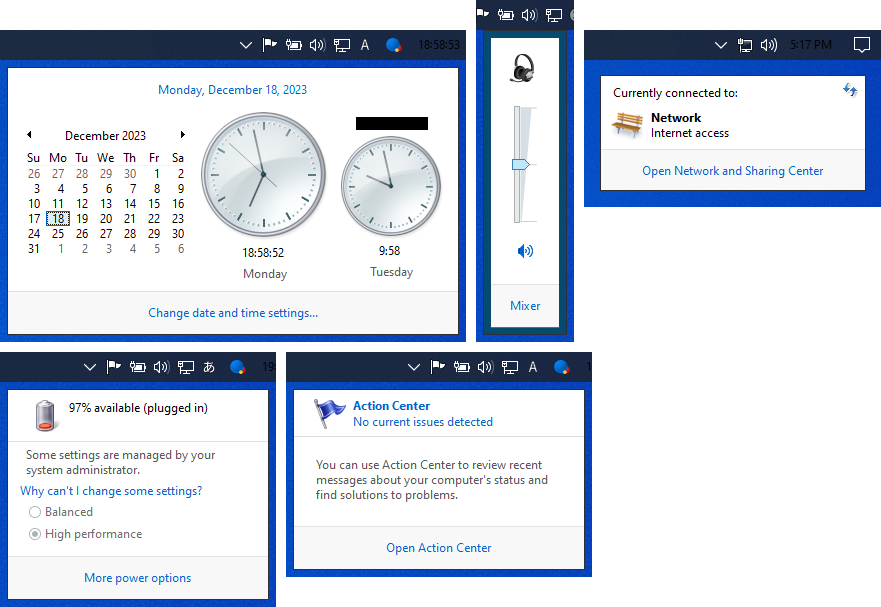Expand hidden tray icons chevron above the calendar
881x607 pixels.
(x=246, y=45)
